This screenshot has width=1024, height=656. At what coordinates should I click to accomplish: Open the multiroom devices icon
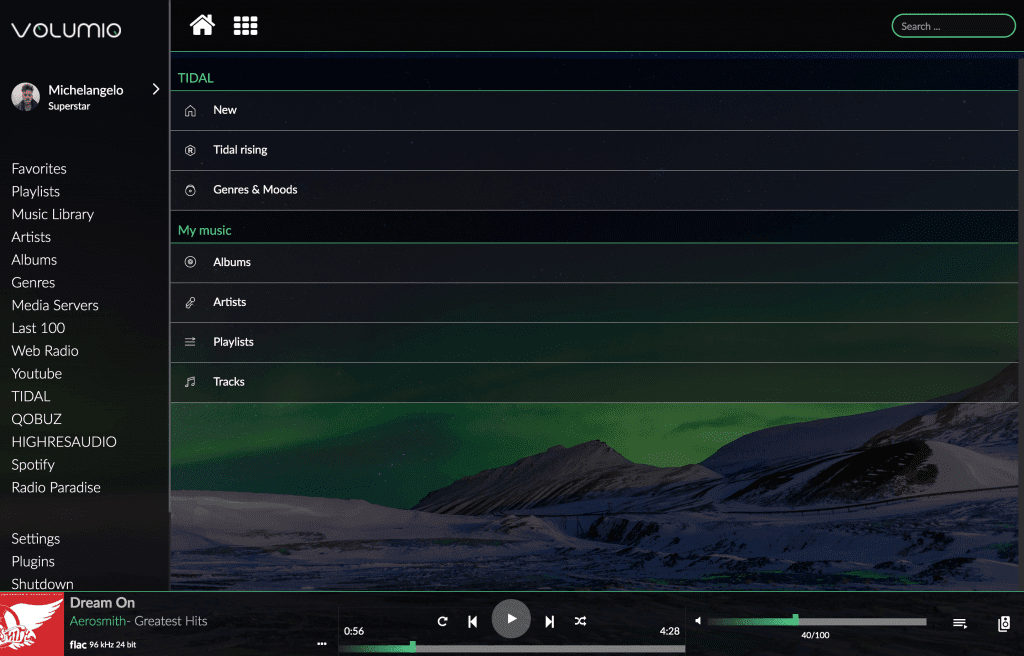[x=1003, y=620]
